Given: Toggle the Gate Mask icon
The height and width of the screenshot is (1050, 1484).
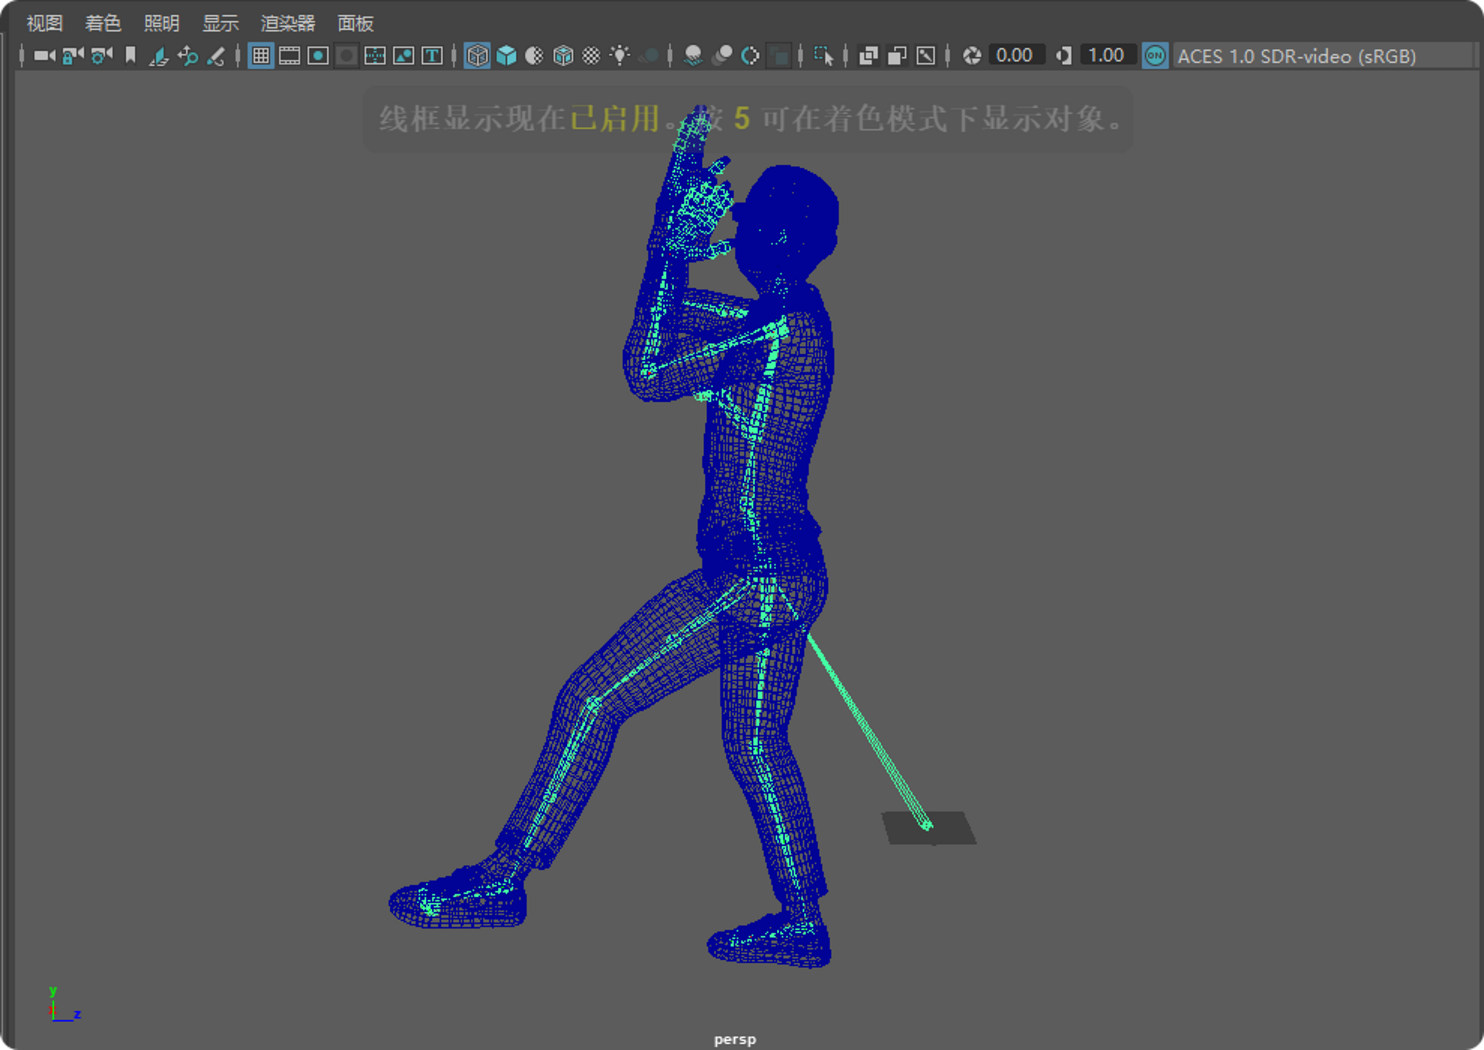Looking at the screenshot, I should (x=347, y=56).
